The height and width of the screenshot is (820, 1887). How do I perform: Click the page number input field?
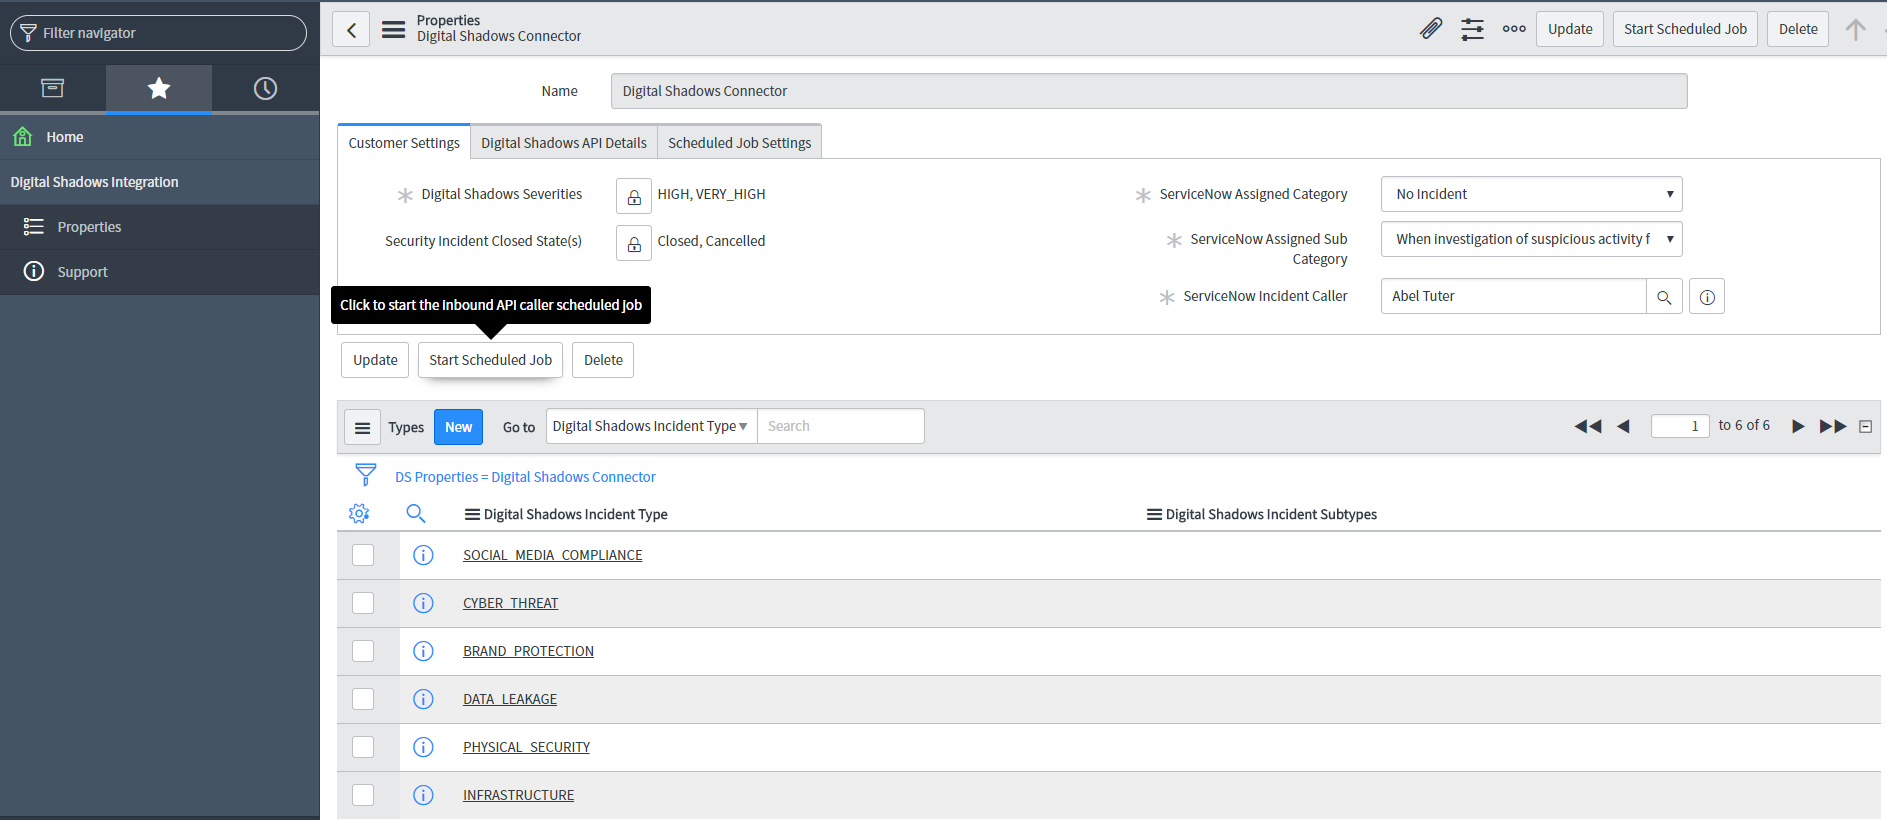coord(1680,426)
